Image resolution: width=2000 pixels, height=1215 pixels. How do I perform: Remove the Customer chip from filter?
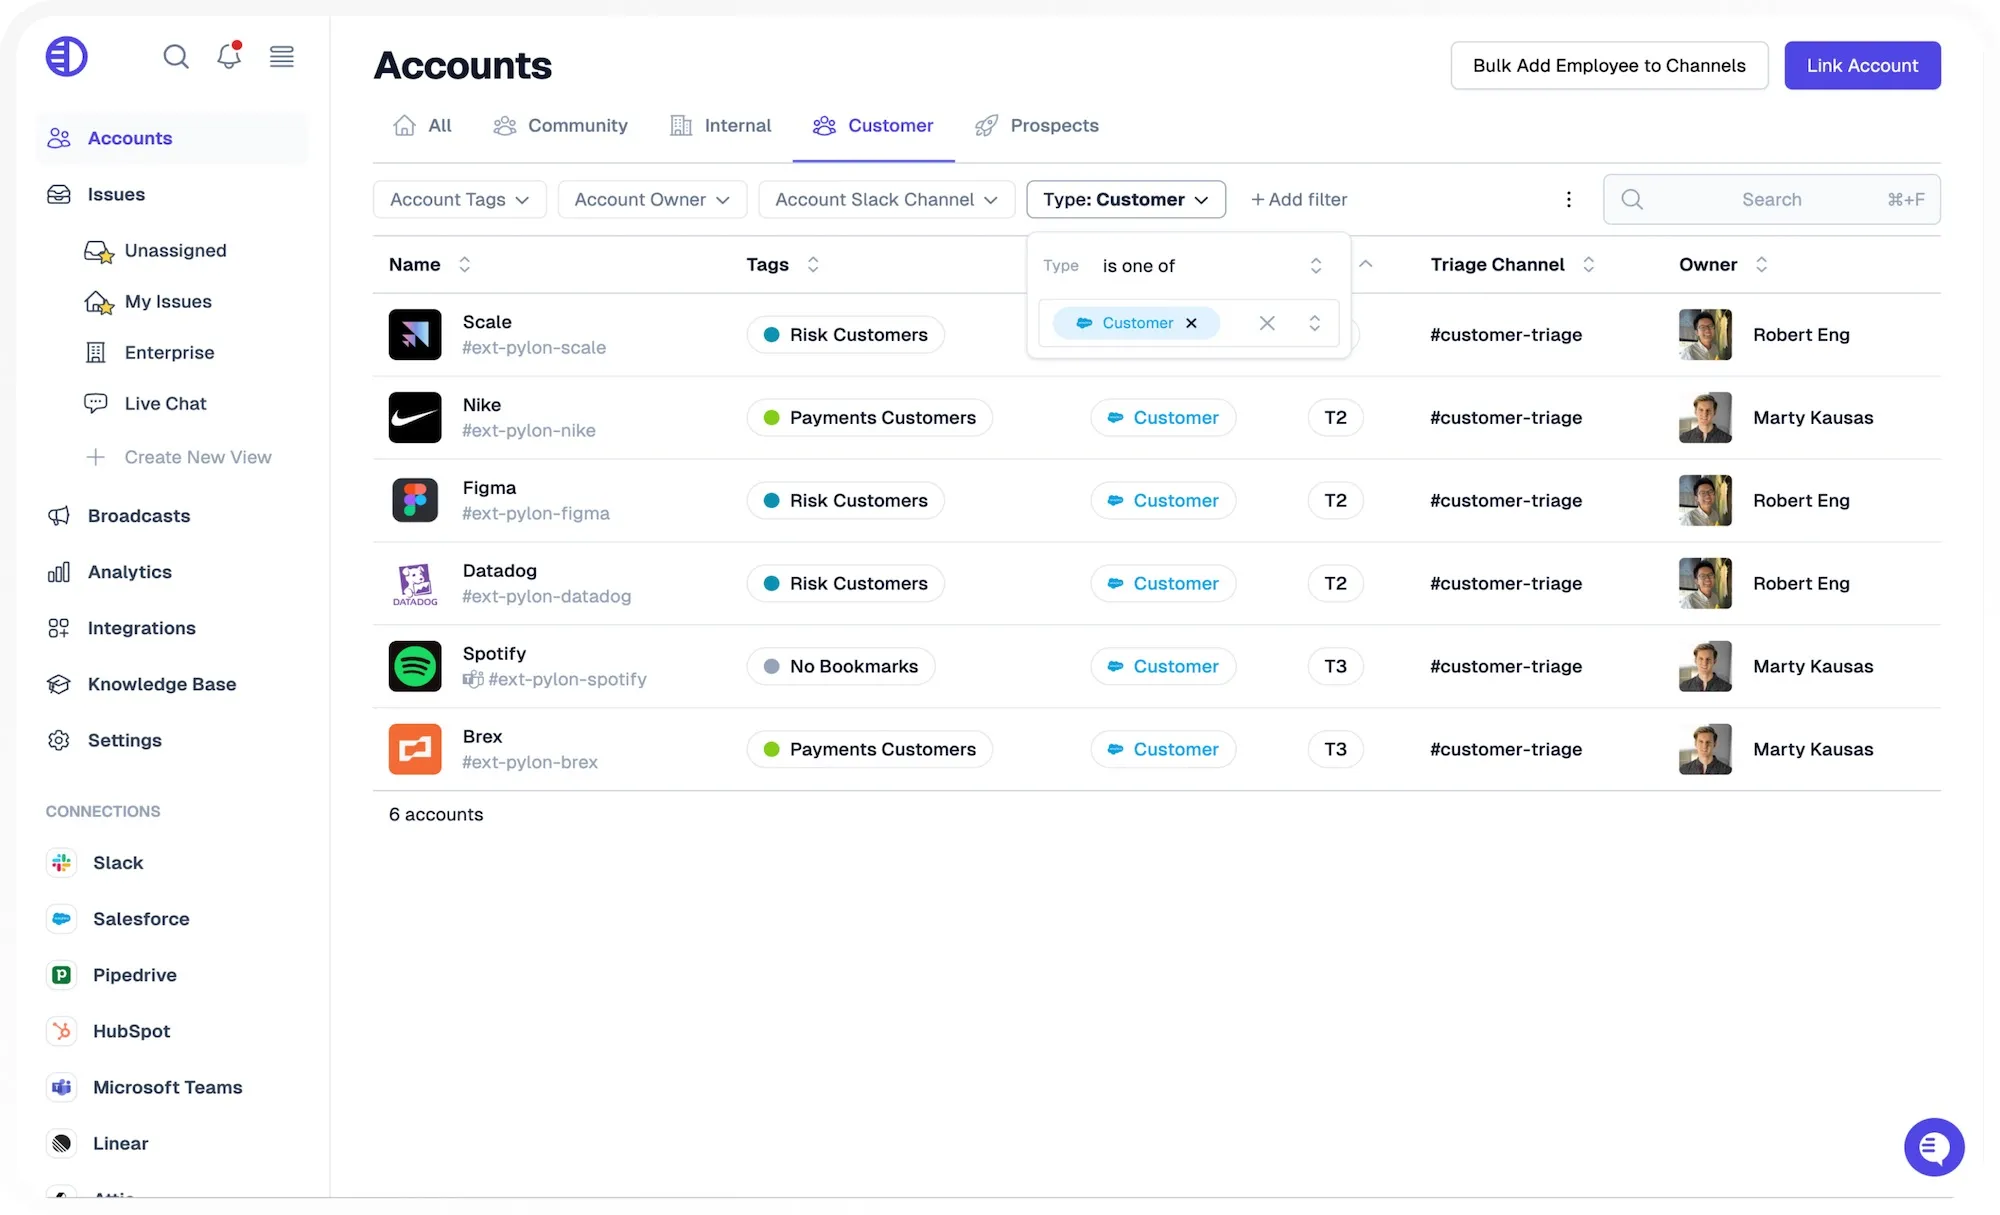[x=1191, y=323]
